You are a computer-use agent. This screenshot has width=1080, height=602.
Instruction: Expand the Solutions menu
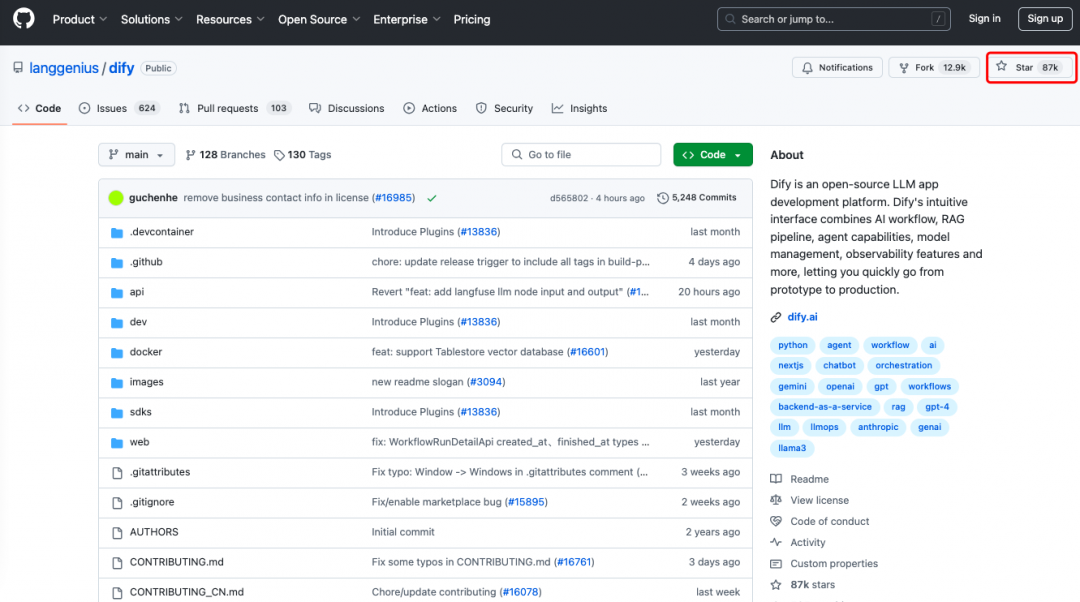point(152,19)
